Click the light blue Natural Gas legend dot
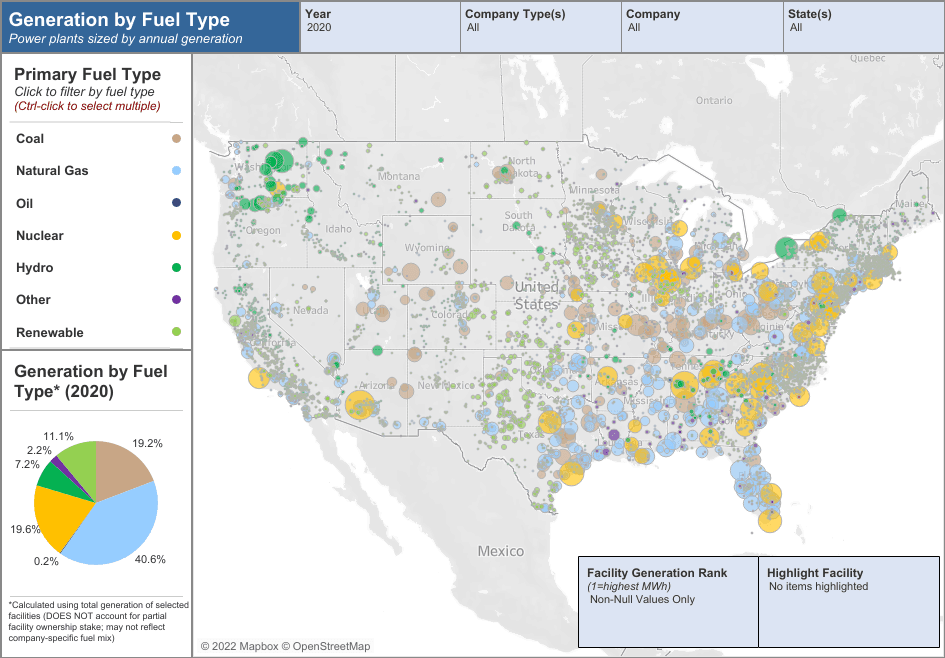Viewport: 945px width, 658px height. click(176, 171)
